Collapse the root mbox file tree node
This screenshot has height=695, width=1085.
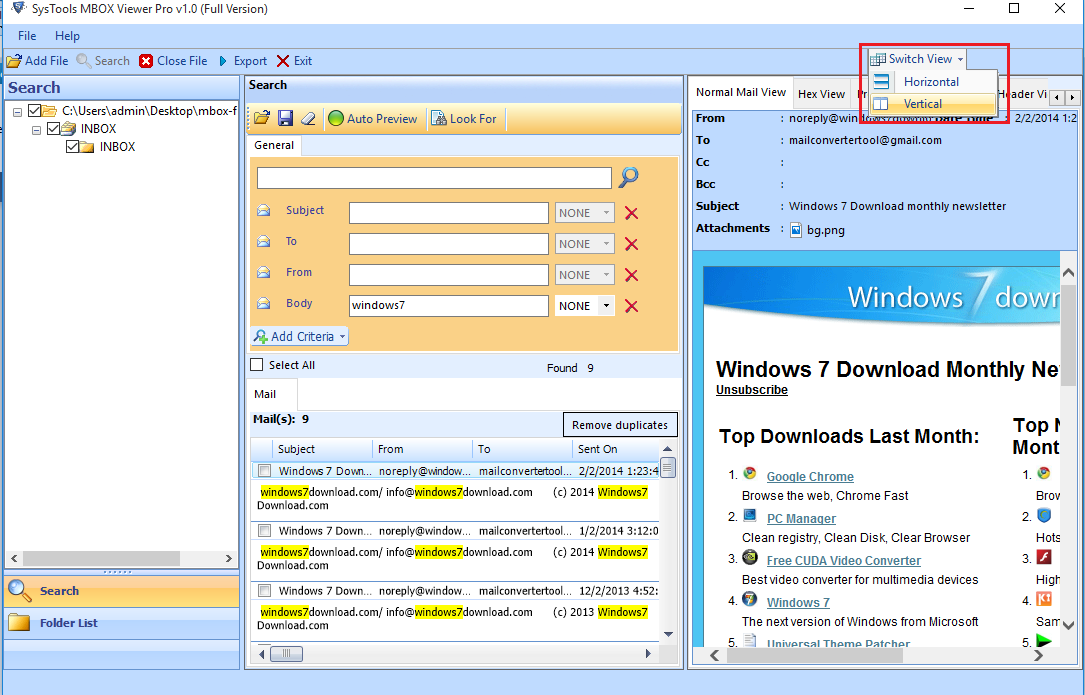coord(18,111)
